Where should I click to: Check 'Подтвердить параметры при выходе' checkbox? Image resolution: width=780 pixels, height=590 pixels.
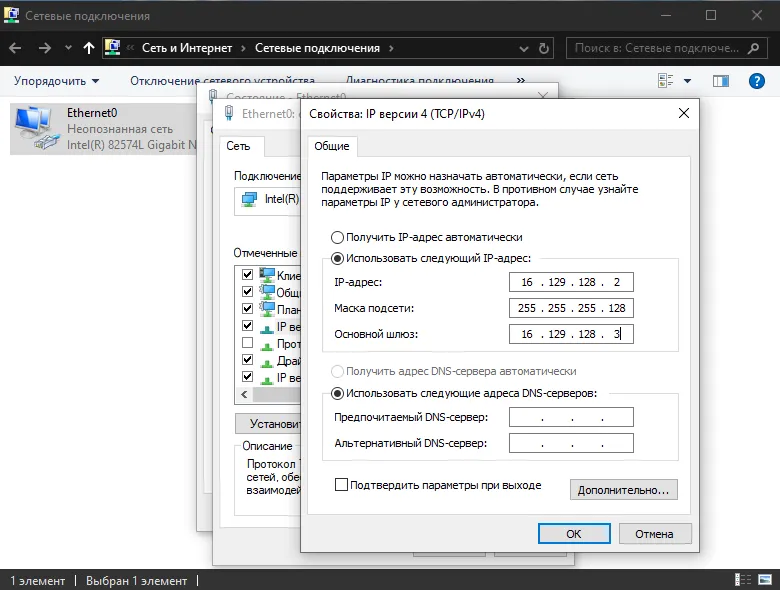click(341, 485)
